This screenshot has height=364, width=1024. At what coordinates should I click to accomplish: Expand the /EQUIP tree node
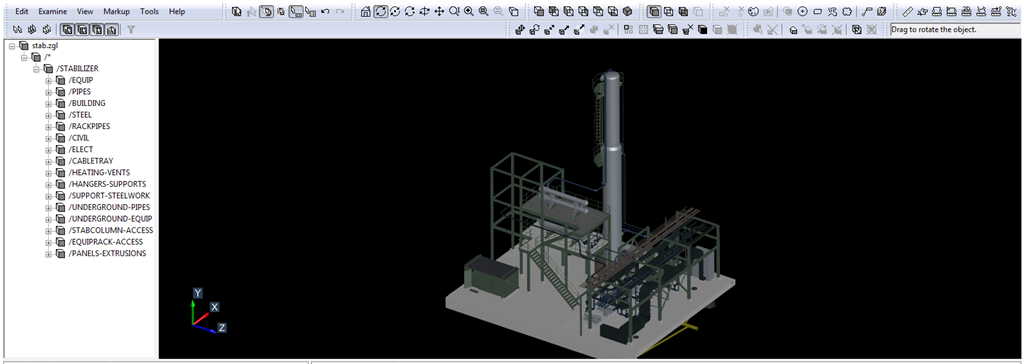(48, 80)
